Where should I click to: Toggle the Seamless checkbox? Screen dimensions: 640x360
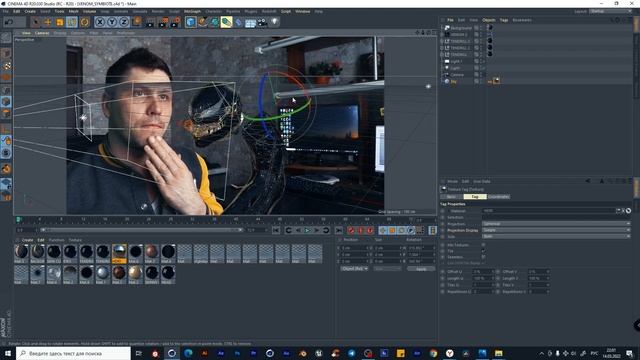pos(484,257)
